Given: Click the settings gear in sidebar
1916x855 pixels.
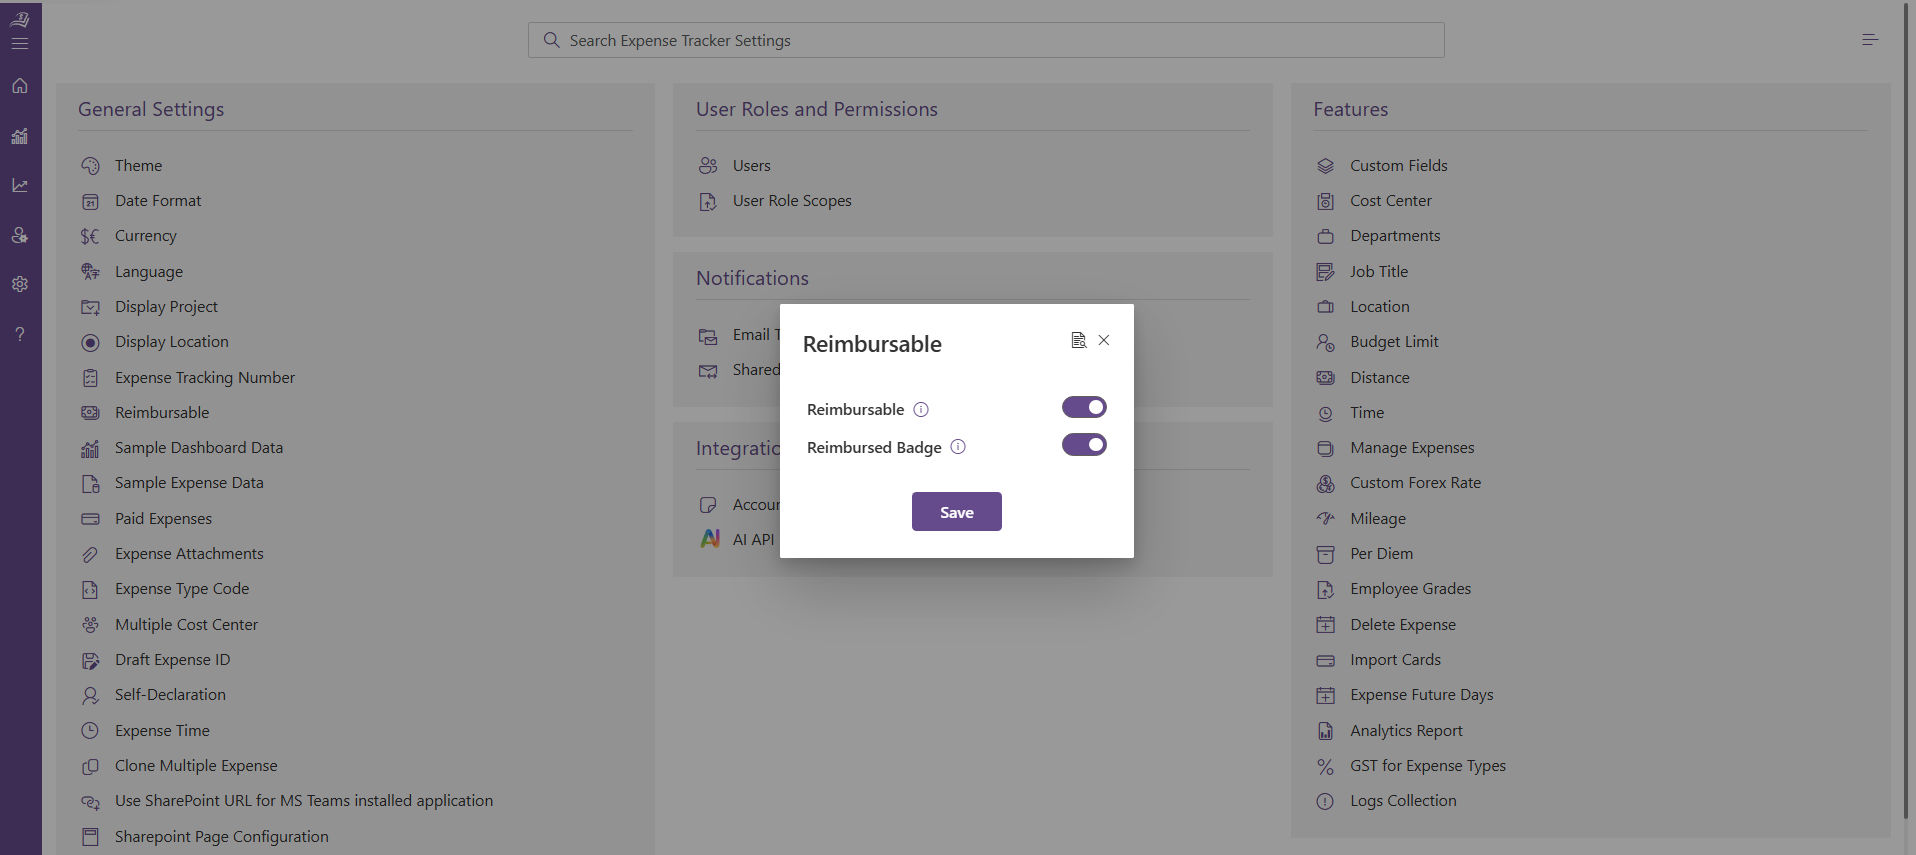Looking at the screenshot, I should click(20, 284).
